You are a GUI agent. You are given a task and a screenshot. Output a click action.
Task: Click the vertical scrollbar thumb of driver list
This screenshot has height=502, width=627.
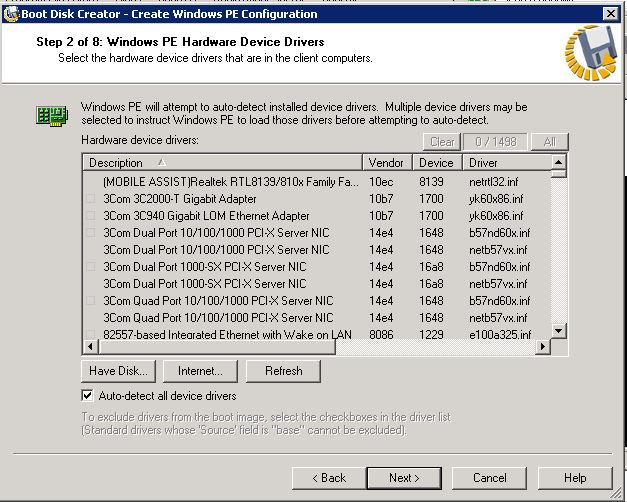(558, 174)
